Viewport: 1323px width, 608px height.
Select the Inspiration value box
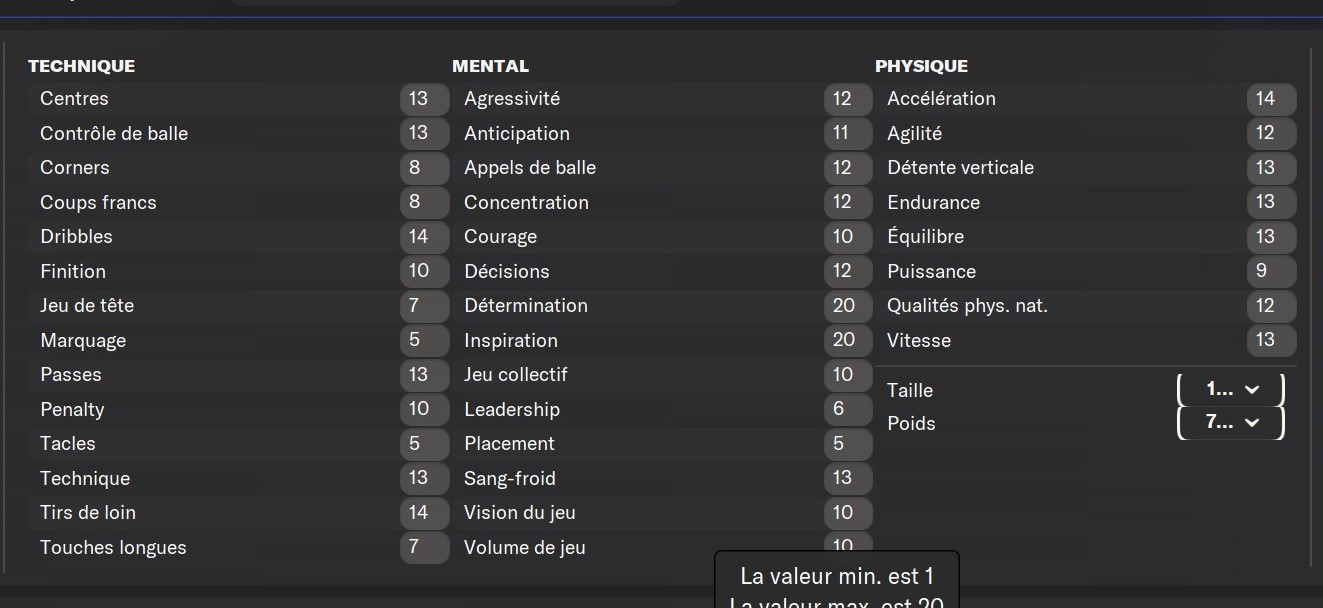tap(848, 340)
